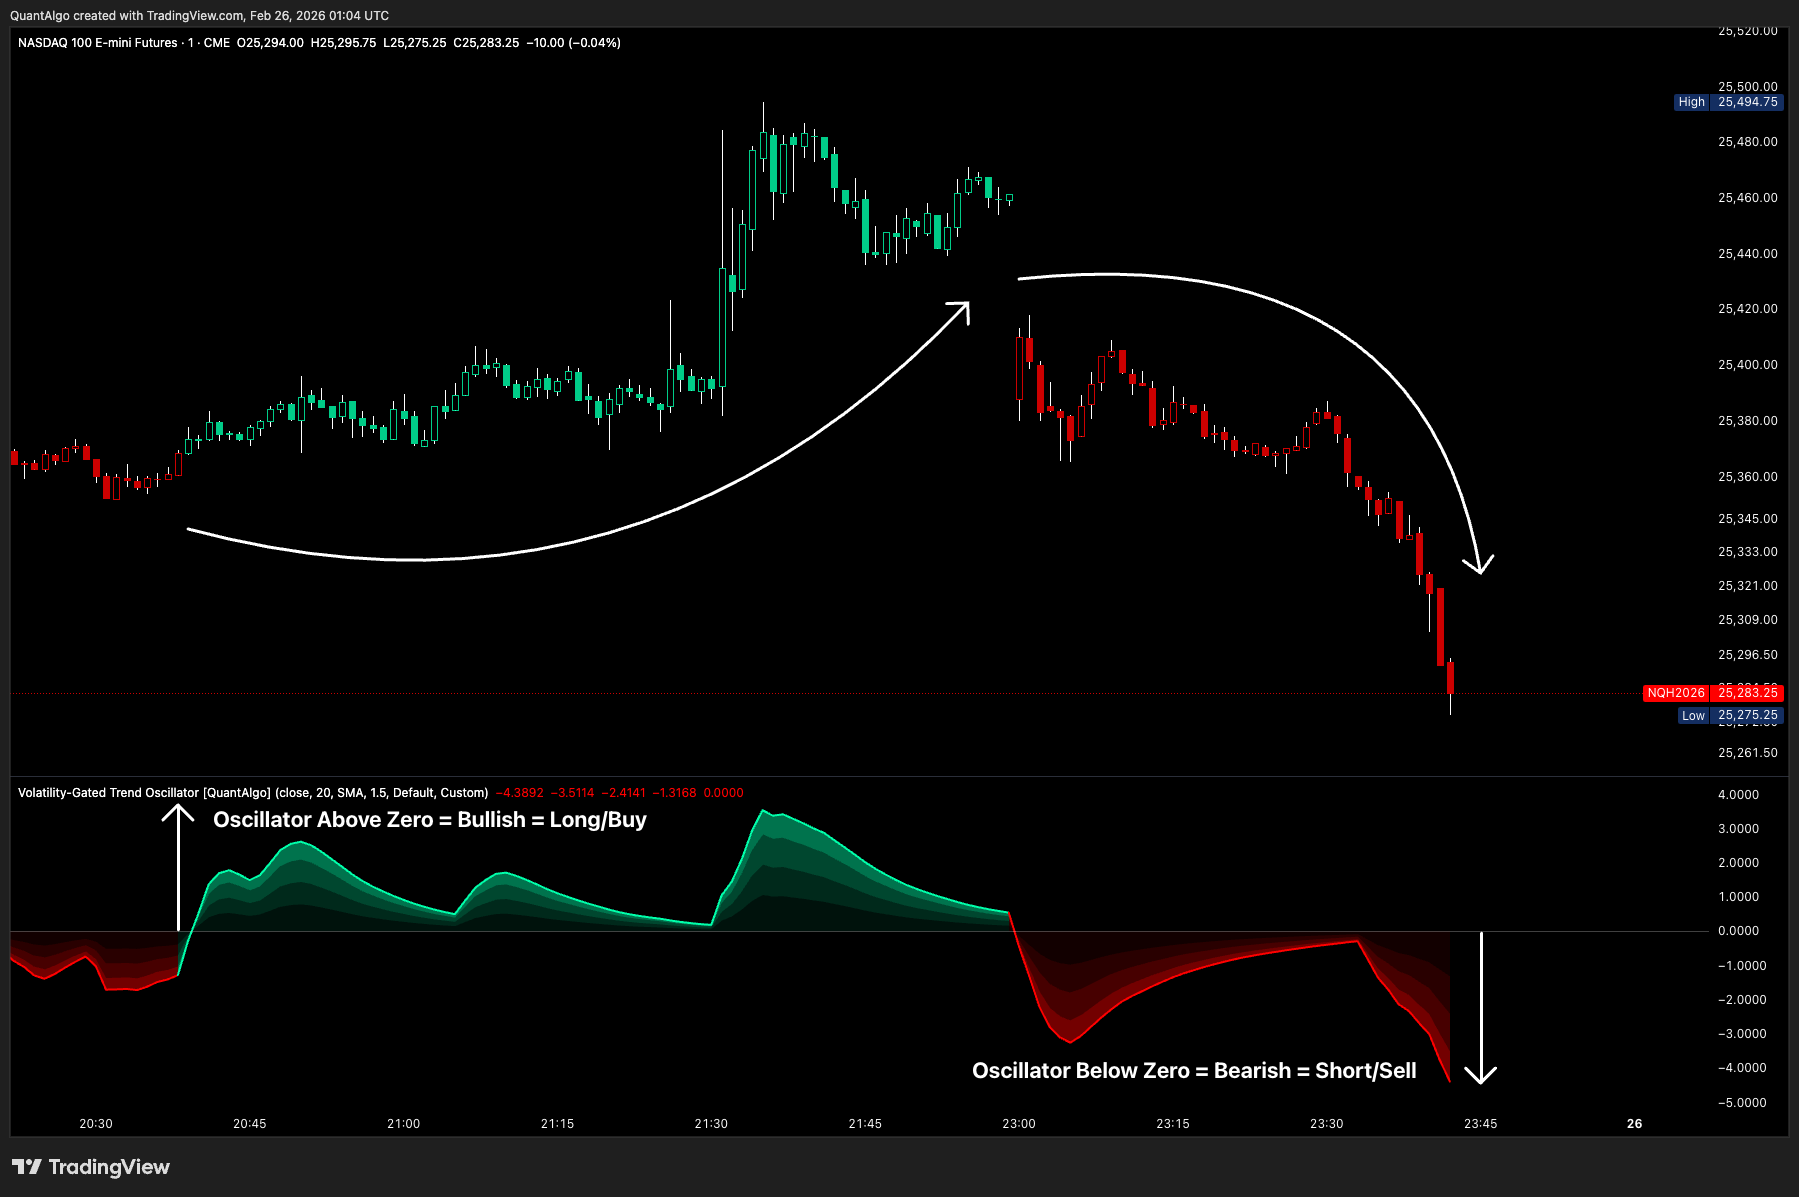The height and width of the screenshot is (1197, 1799).
Task: Click the 25,480.00 price axis label
Action: [x=1748, y=142]
